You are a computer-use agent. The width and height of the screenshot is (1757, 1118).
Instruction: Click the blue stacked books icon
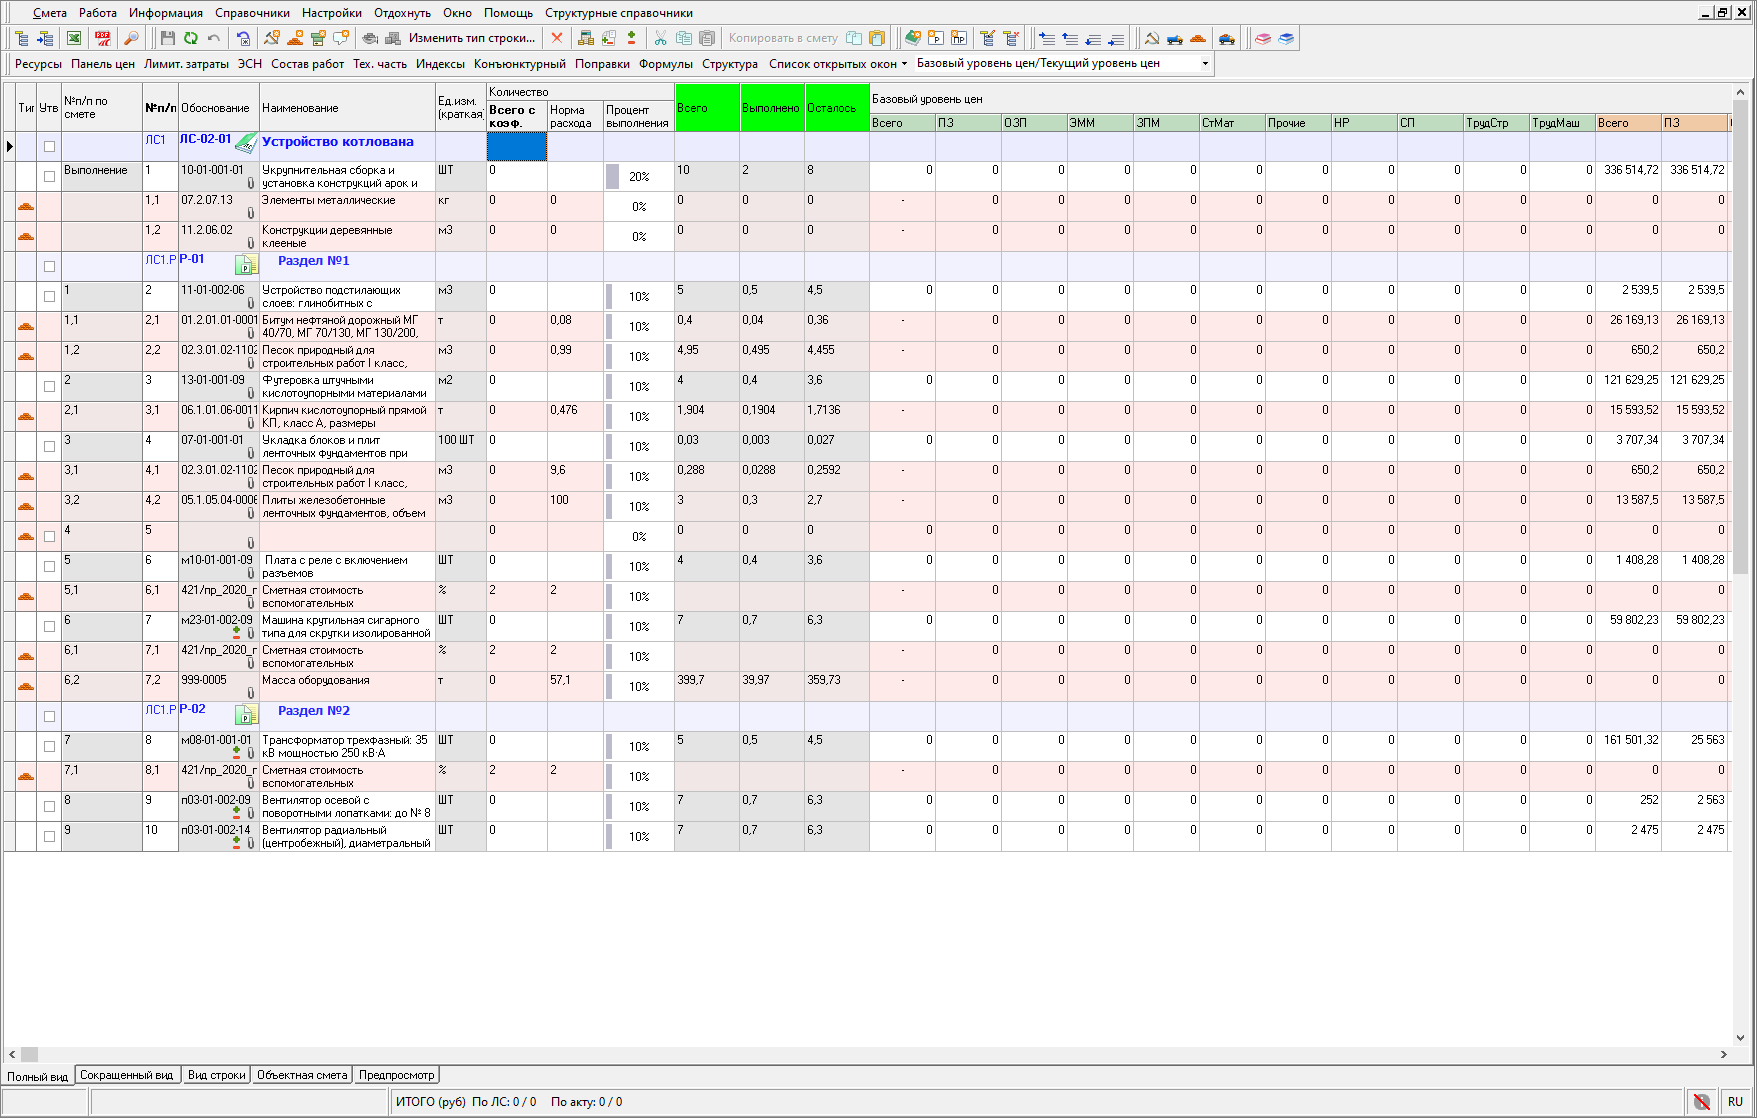[x=1286, y=38]
